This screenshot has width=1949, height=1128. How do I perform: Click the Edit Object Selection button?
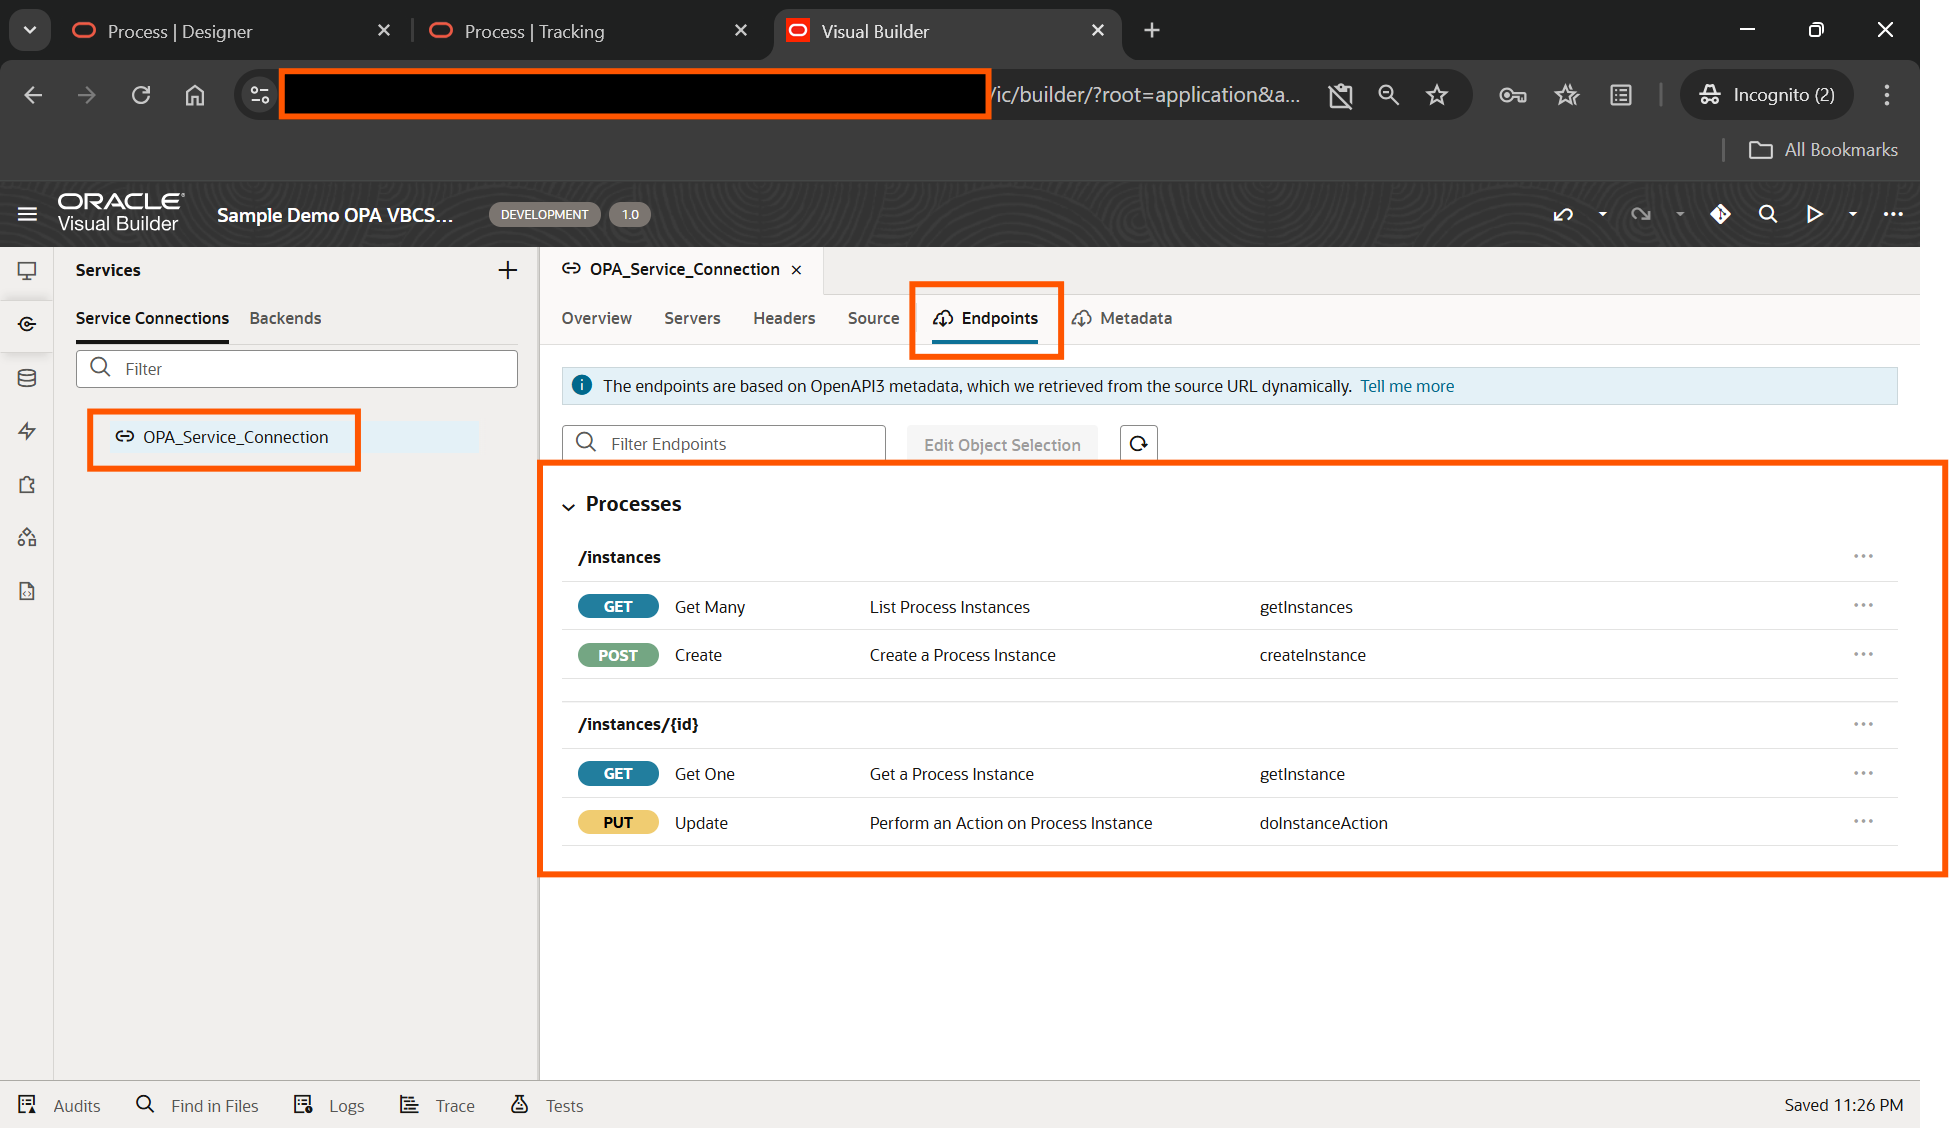pyautogui.click(x=1001, y=445)
